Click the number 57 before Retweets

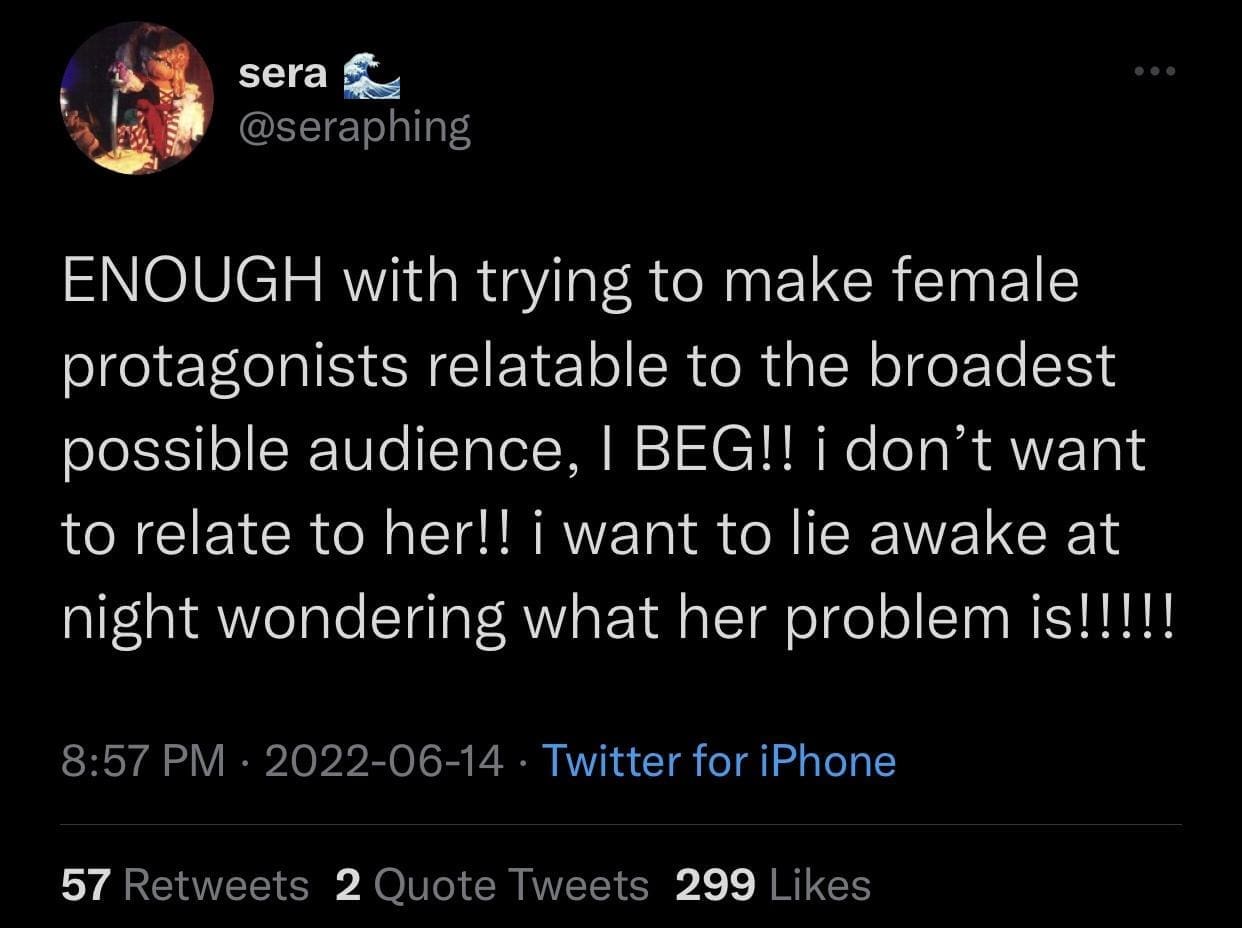(x=86, y=885)
